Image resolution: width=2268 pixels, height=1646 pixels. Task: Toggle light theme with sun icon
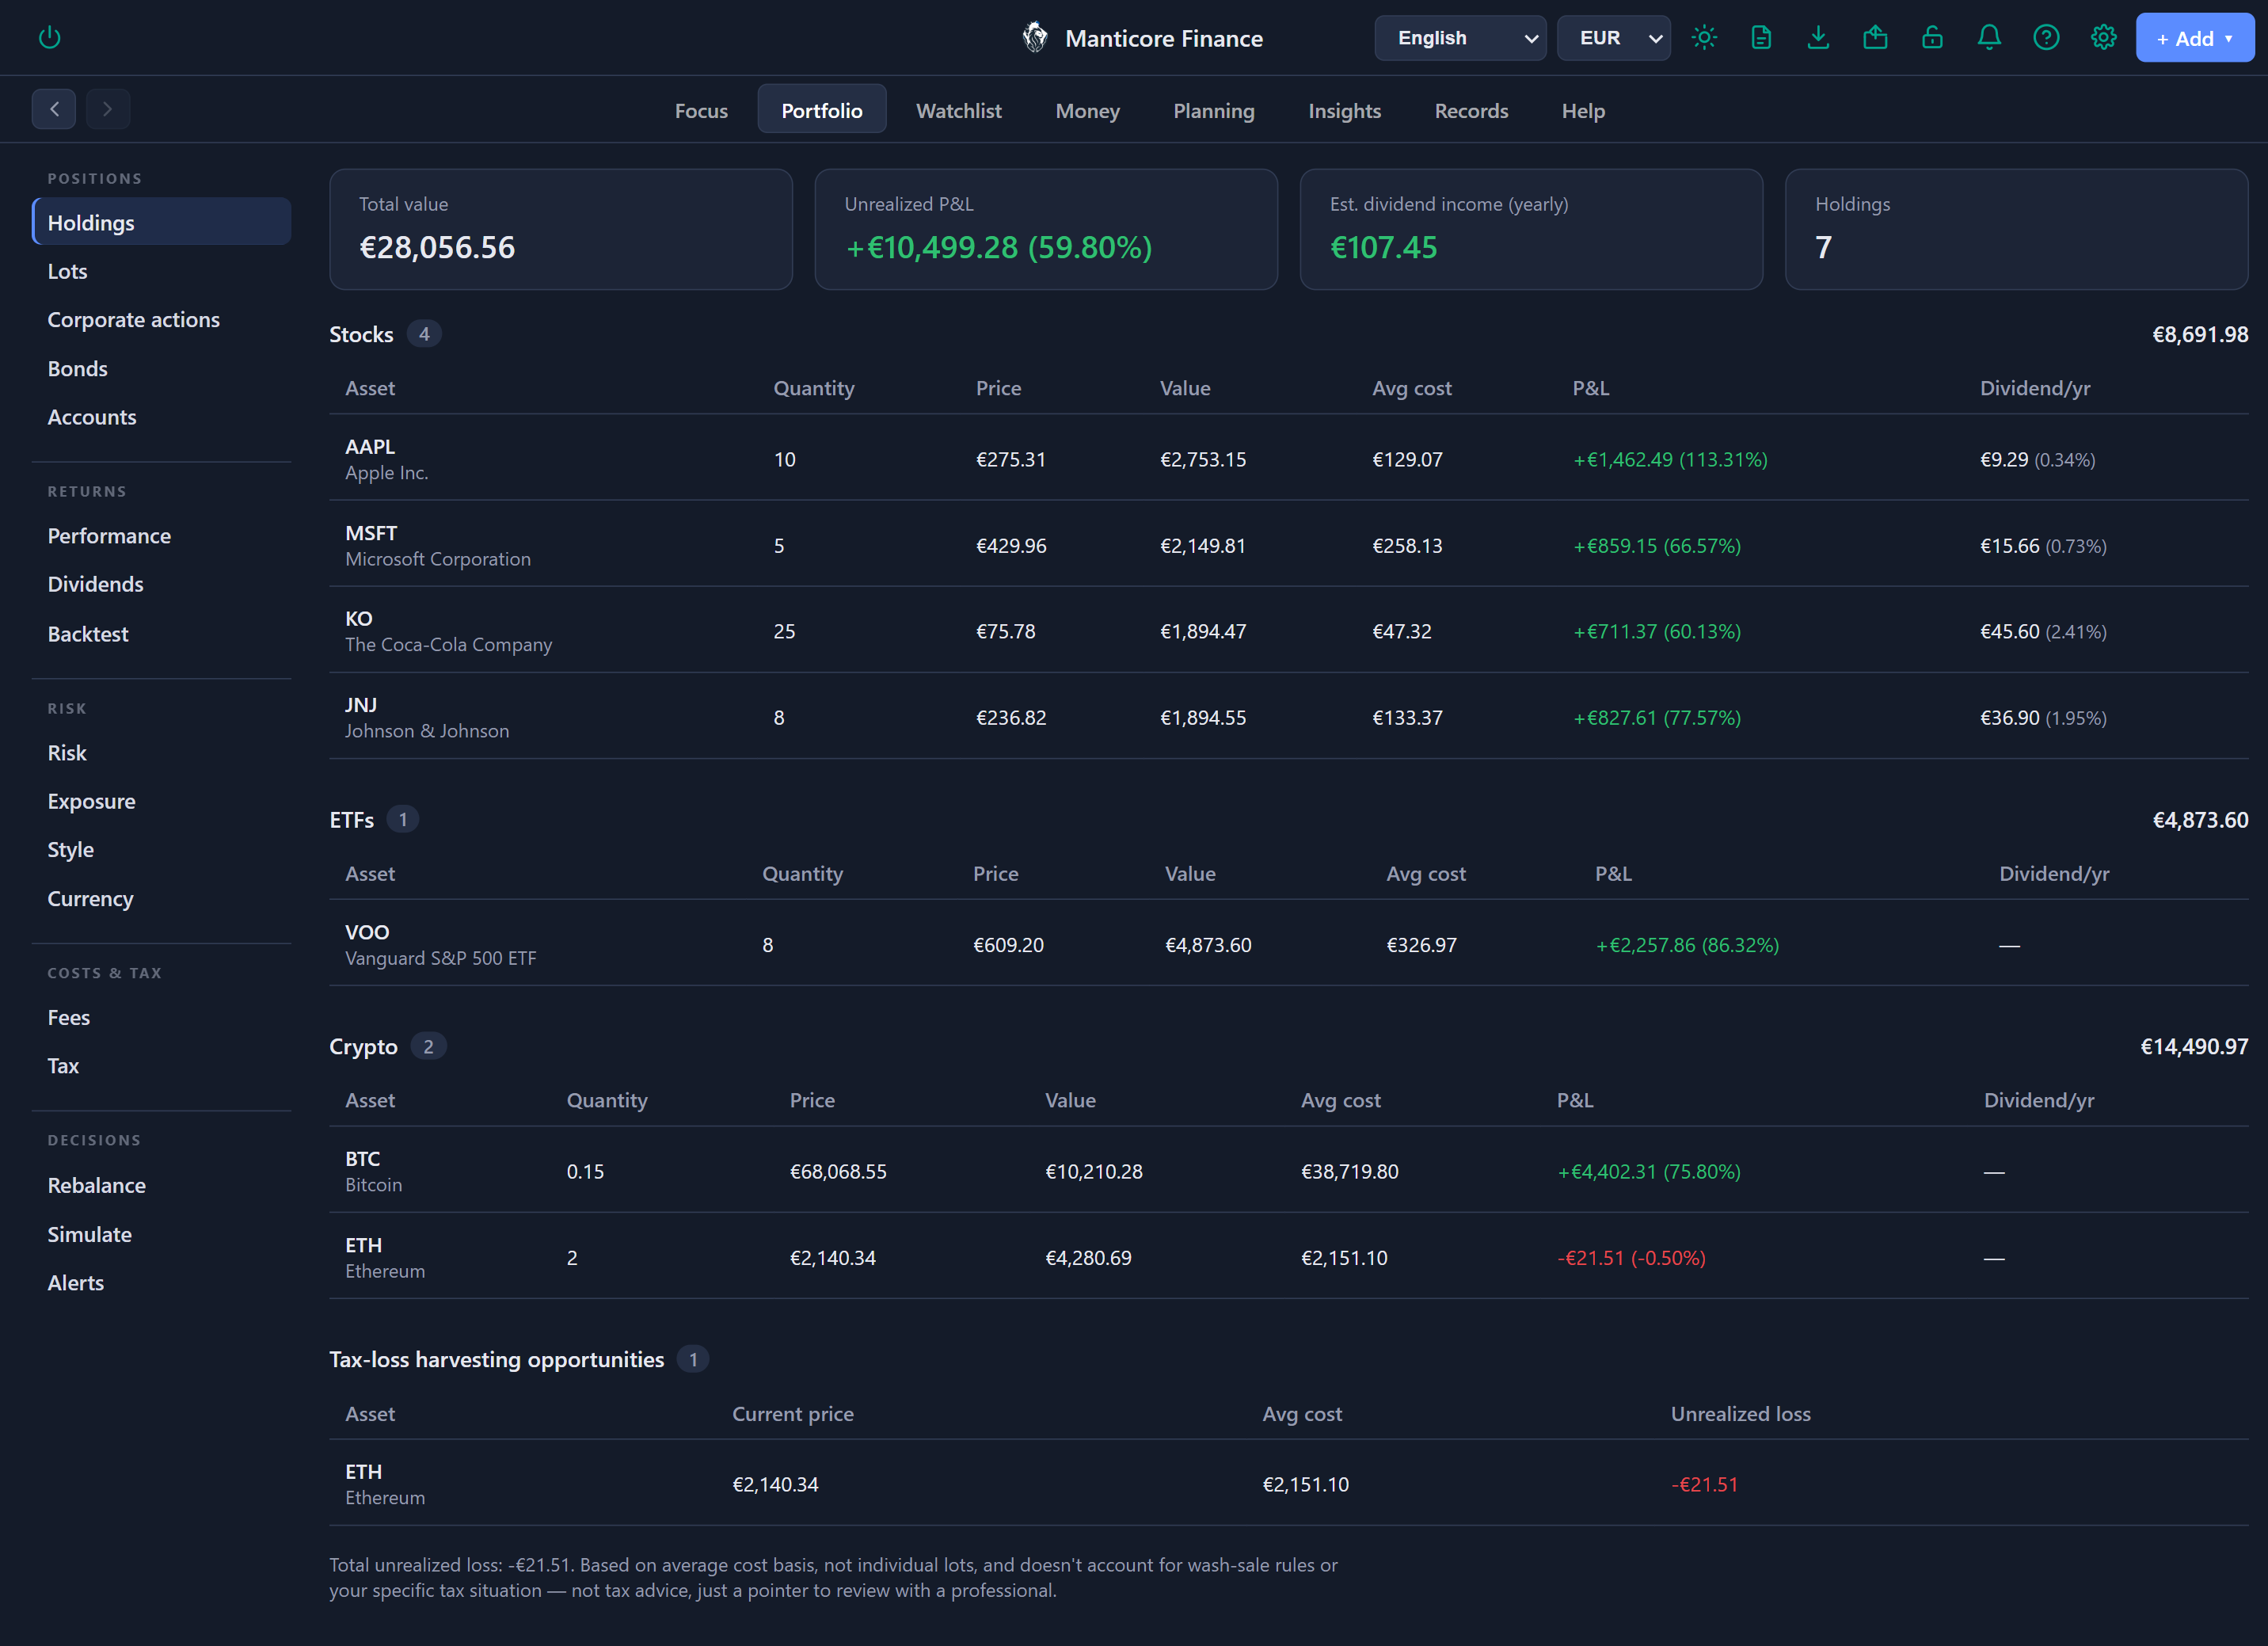pyautogui.click(x=1704, y=38)
